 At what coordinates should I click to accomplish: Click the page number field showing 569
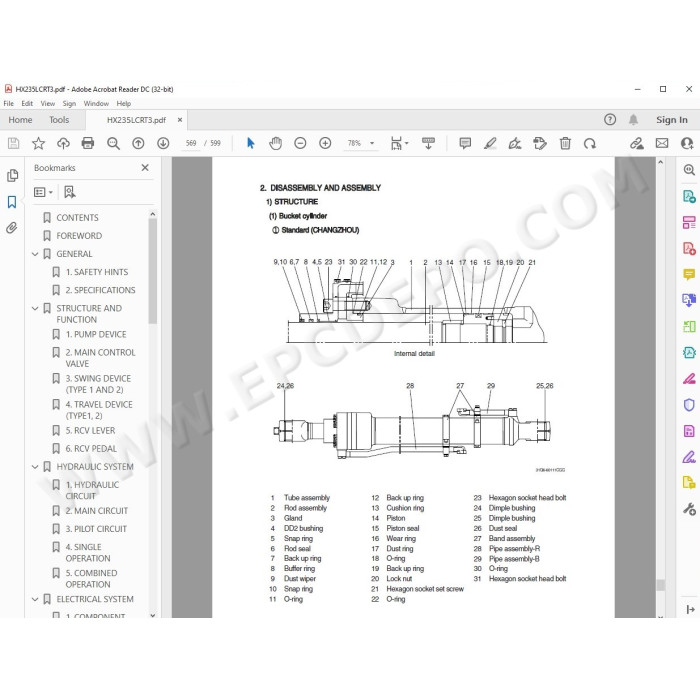pos(191,143)
